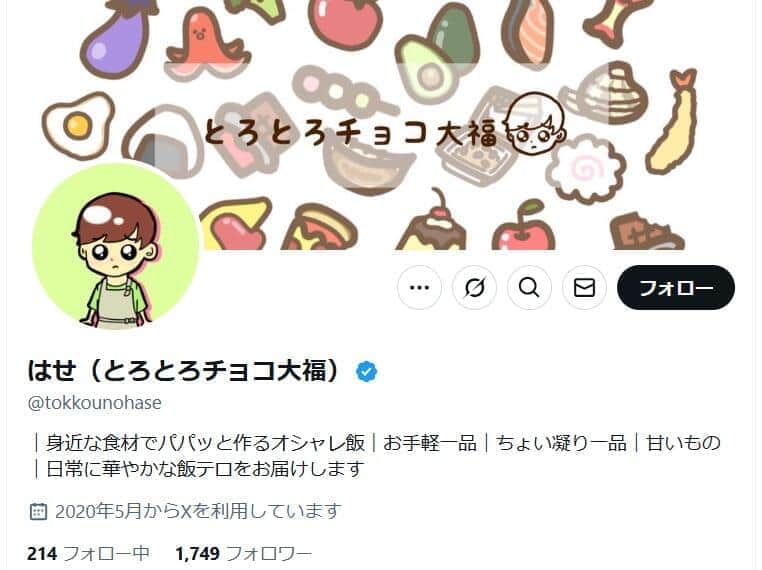Follow the account with the フォロー button
This screenshot has height=570, width=762.
(676, 288)
